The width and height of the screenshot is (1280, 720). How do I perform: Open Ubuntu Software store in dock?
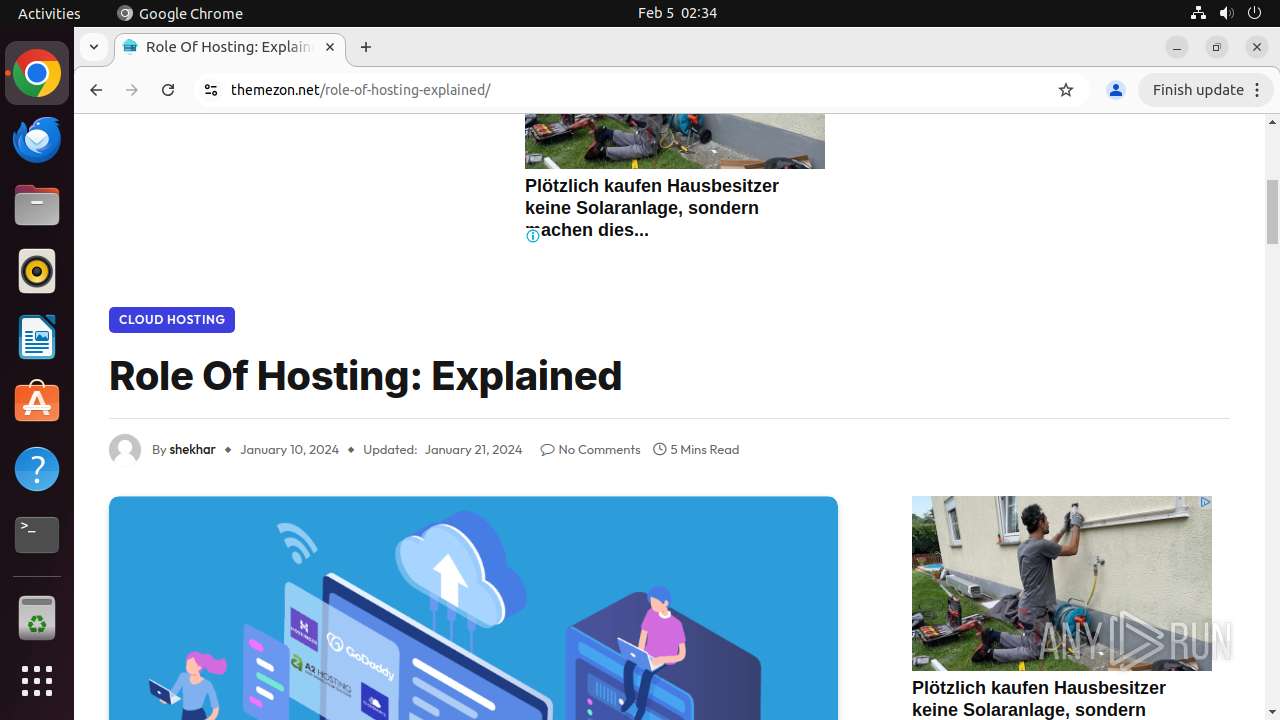(x=37, y=403)
